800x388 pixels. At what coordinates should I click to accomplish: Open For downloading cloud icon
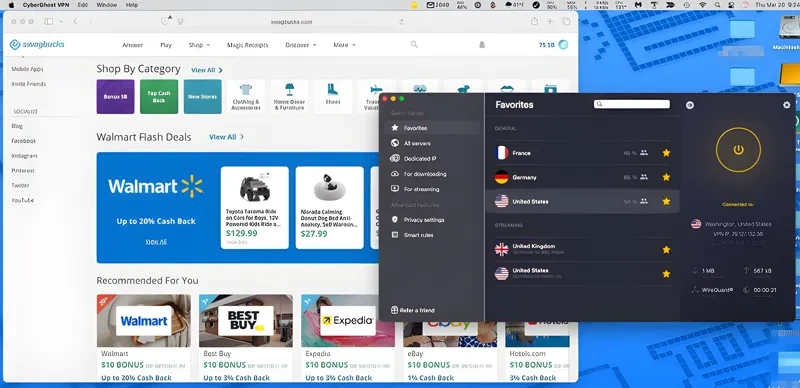(x=394, y=174)
